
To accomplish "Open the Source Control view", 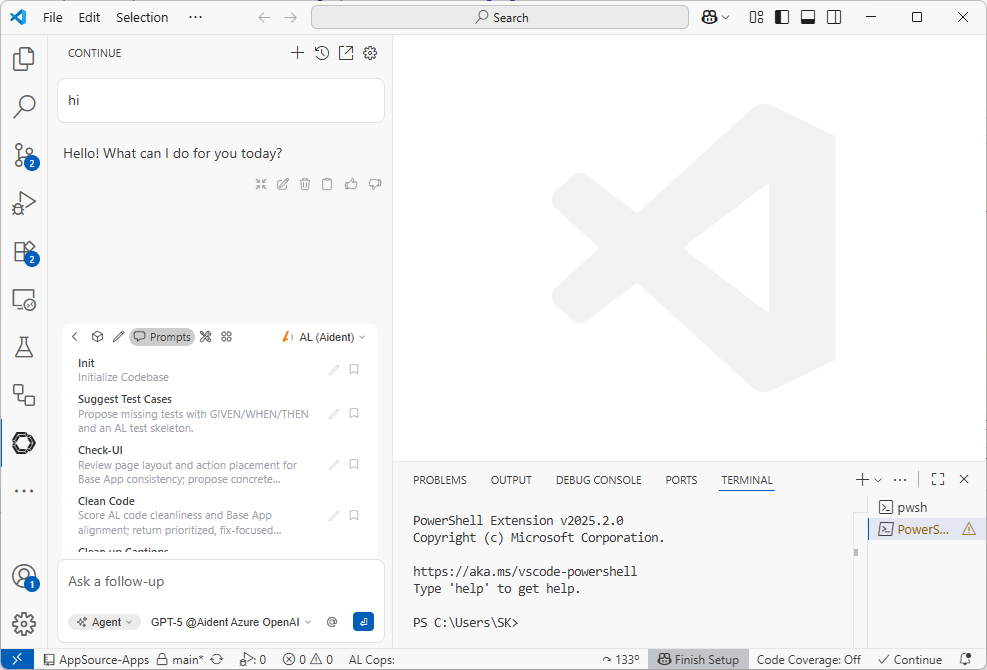I will point(24,156).
